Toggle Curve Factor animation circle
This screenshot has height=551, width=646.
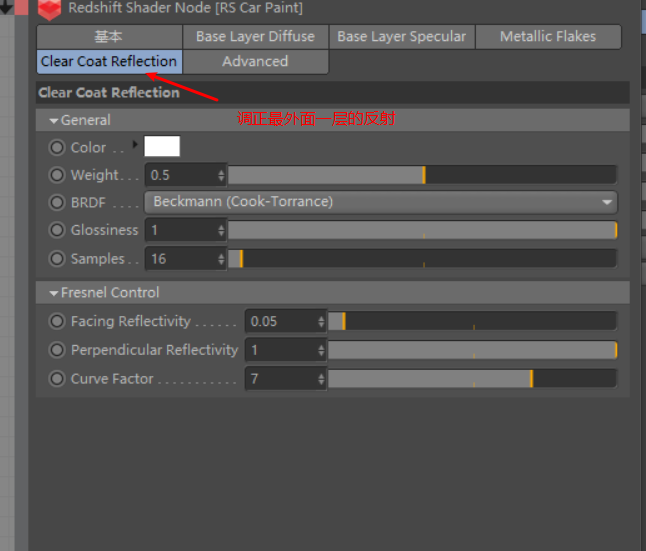pos(57,379)
